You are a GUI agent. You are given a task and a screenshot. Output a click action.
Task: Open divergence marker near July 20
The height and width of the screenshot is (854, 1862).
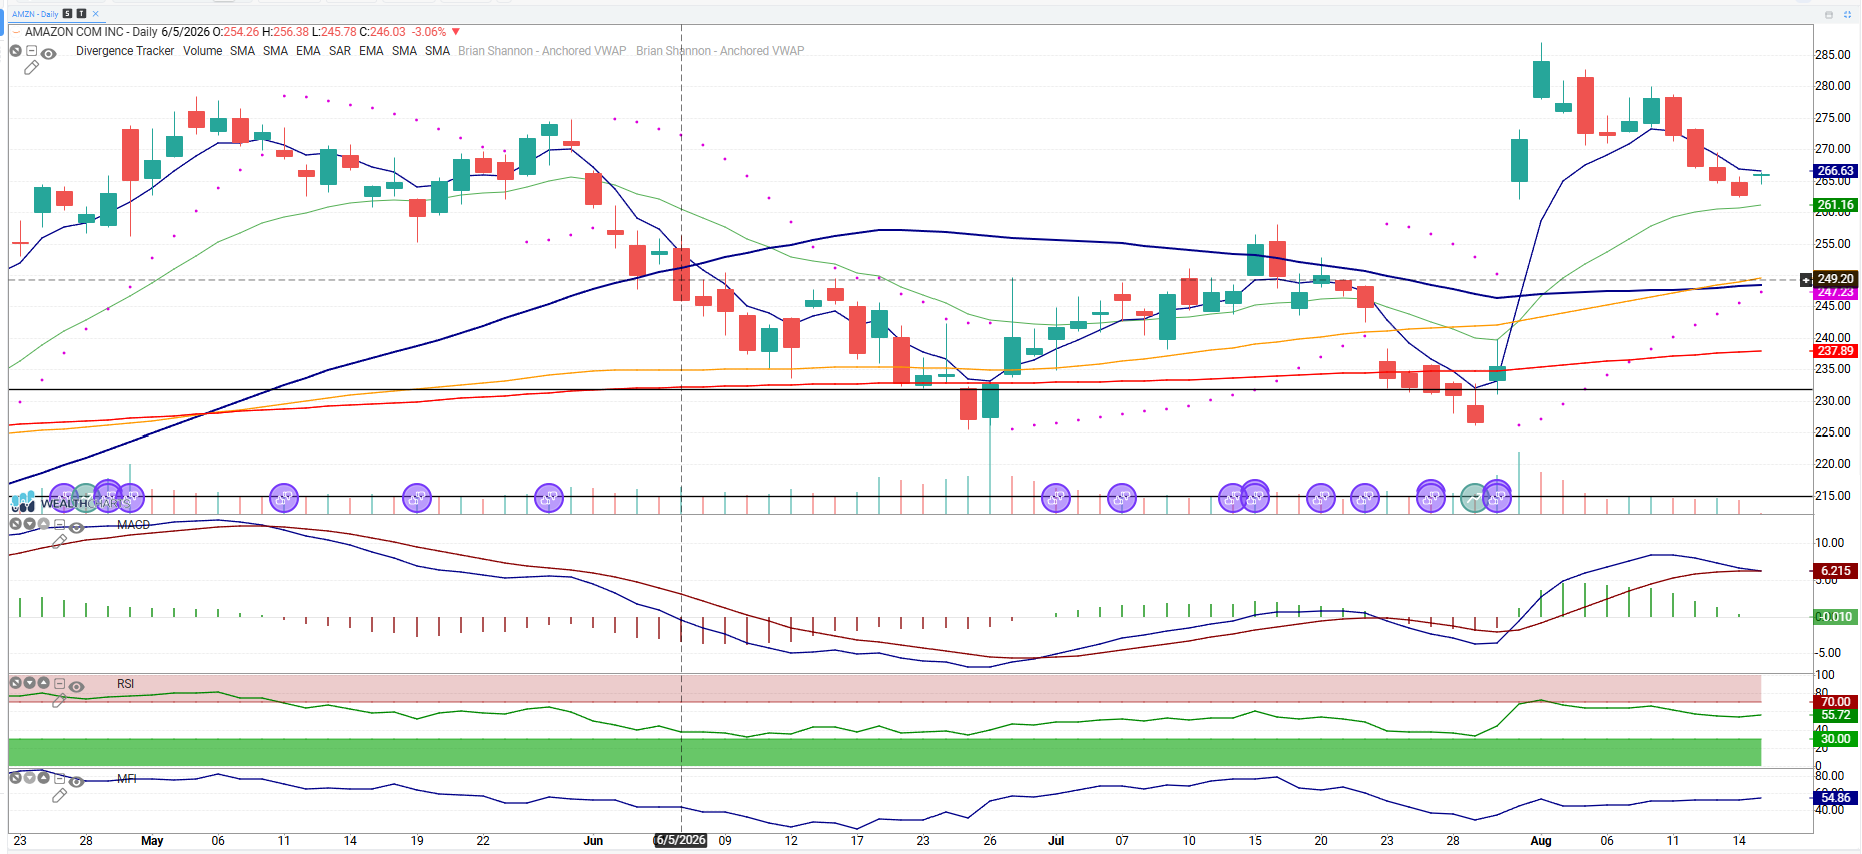point(1321,497)
